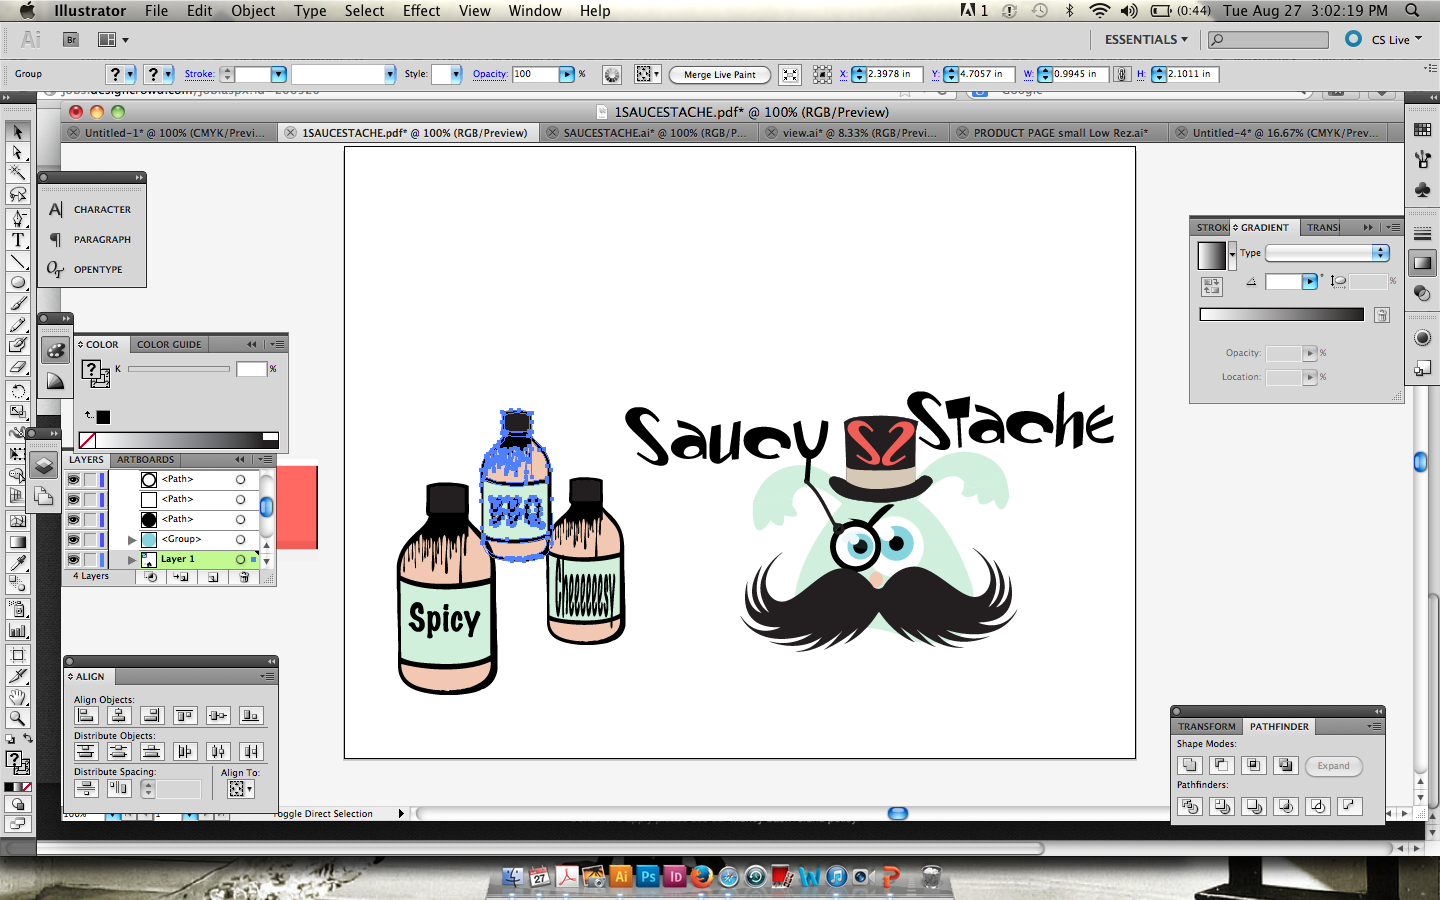Pick the Magic Wand tool

point(18,174)
